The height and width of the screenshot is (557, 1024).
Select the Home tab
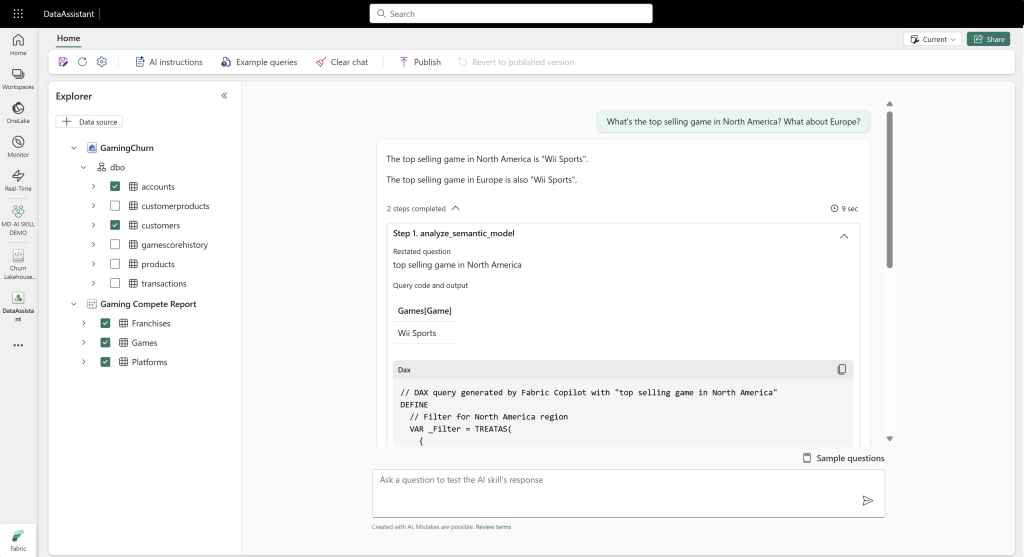click(x=69, y=39)
